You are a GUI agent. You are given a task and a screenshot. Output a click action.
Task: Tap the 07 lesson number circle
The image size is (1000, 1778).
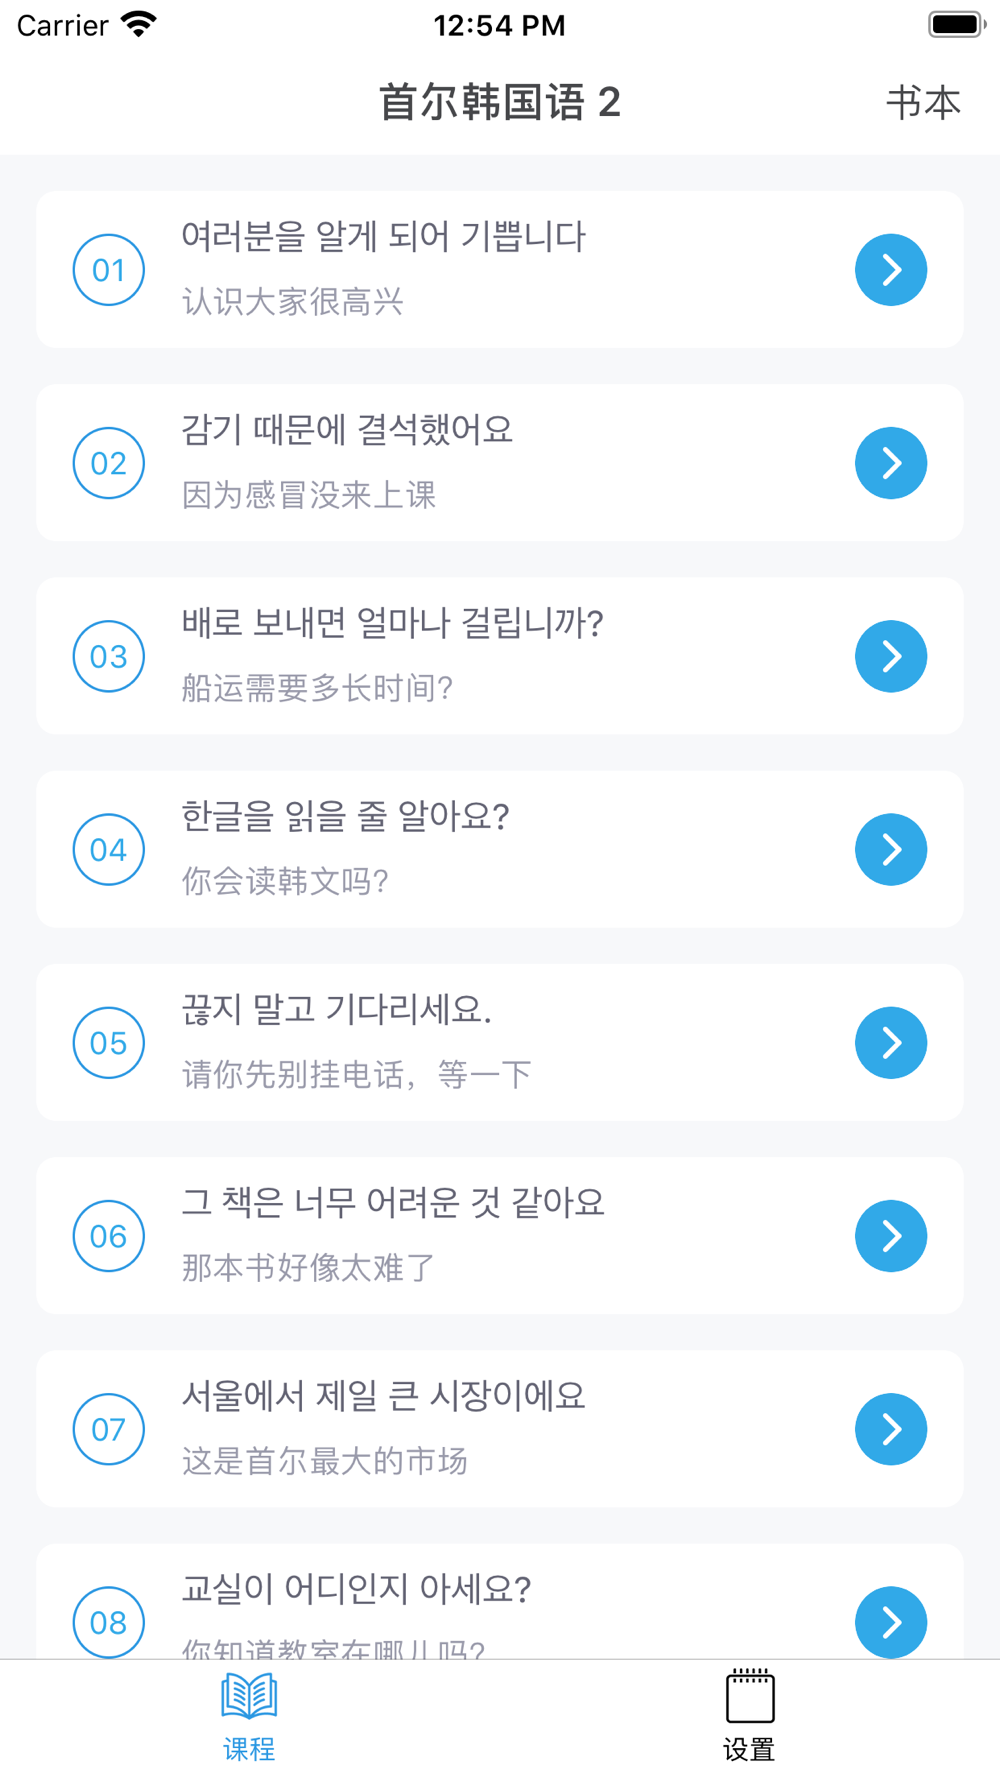coord(109,1429)
